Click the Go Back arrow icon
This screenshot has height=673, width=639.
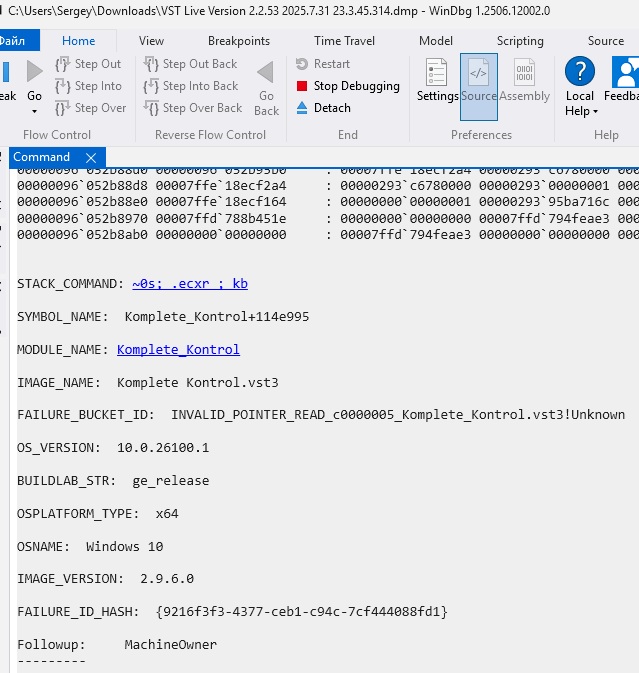point(266,72)
